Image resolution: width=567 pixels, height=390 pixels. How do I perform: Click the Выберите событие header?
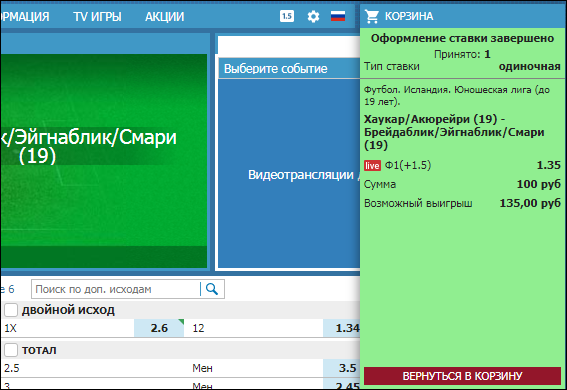click(x=289, y=68)
